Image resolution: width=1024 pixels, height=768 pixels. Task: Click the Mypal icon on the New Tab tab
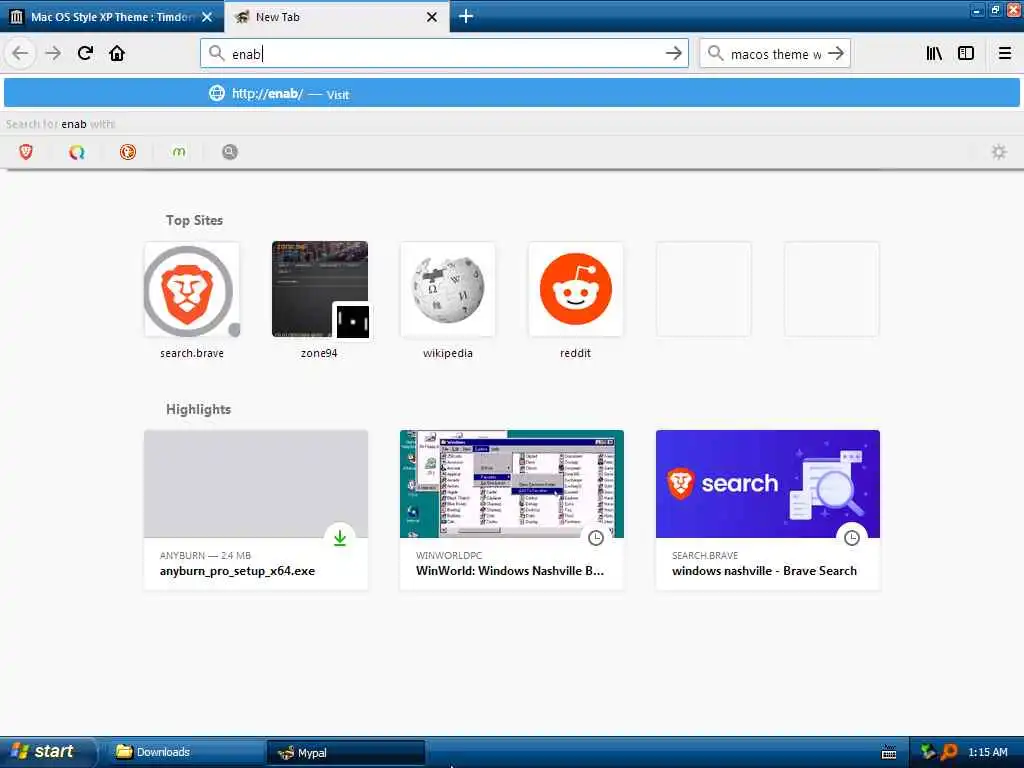[242, 17]
